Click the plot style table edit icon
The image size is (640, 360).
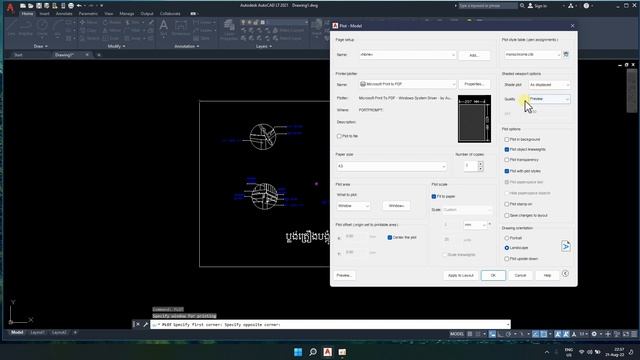pos(566,54)
